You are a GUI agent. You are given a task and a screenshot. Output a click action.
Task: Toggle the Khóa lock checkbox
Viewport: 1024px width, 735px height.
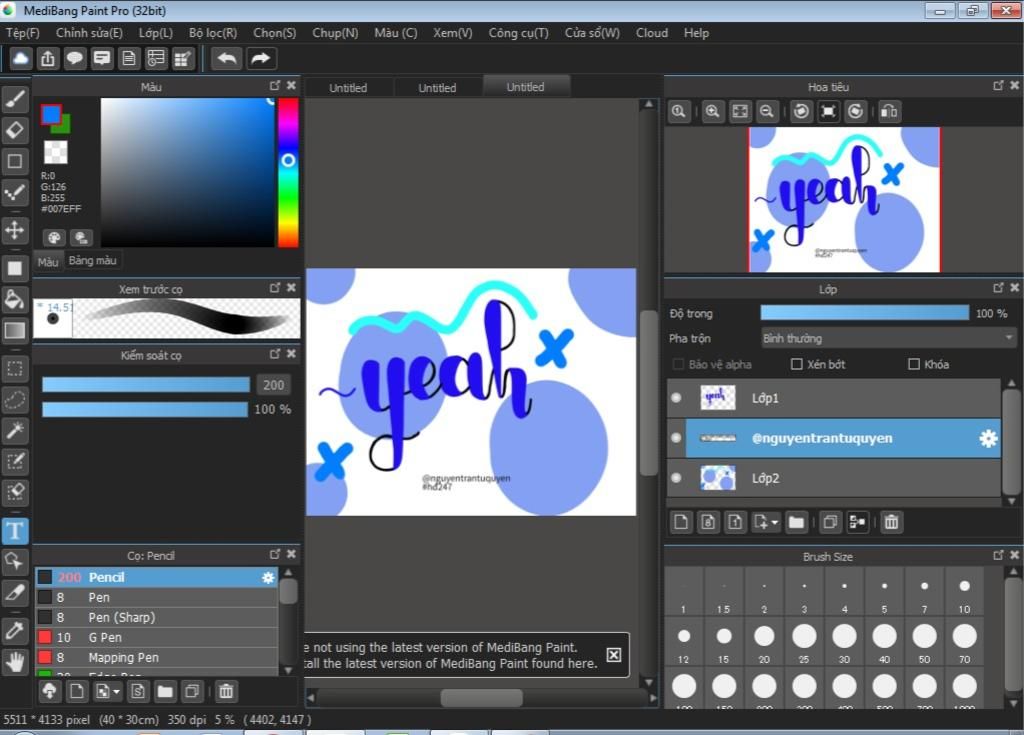point(914,365)
